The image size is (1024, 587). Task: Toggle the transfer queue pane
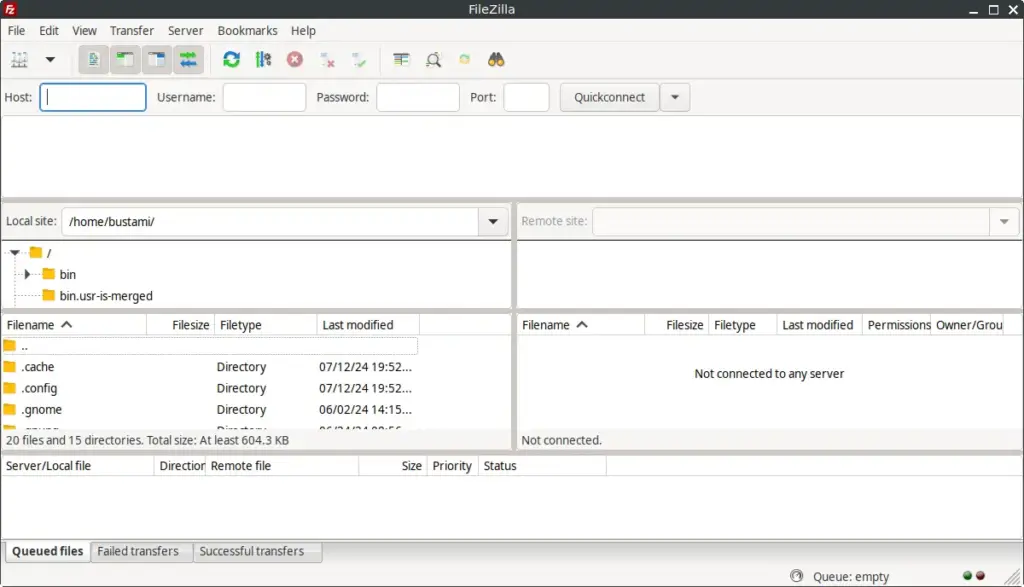(x=188, y=59)
